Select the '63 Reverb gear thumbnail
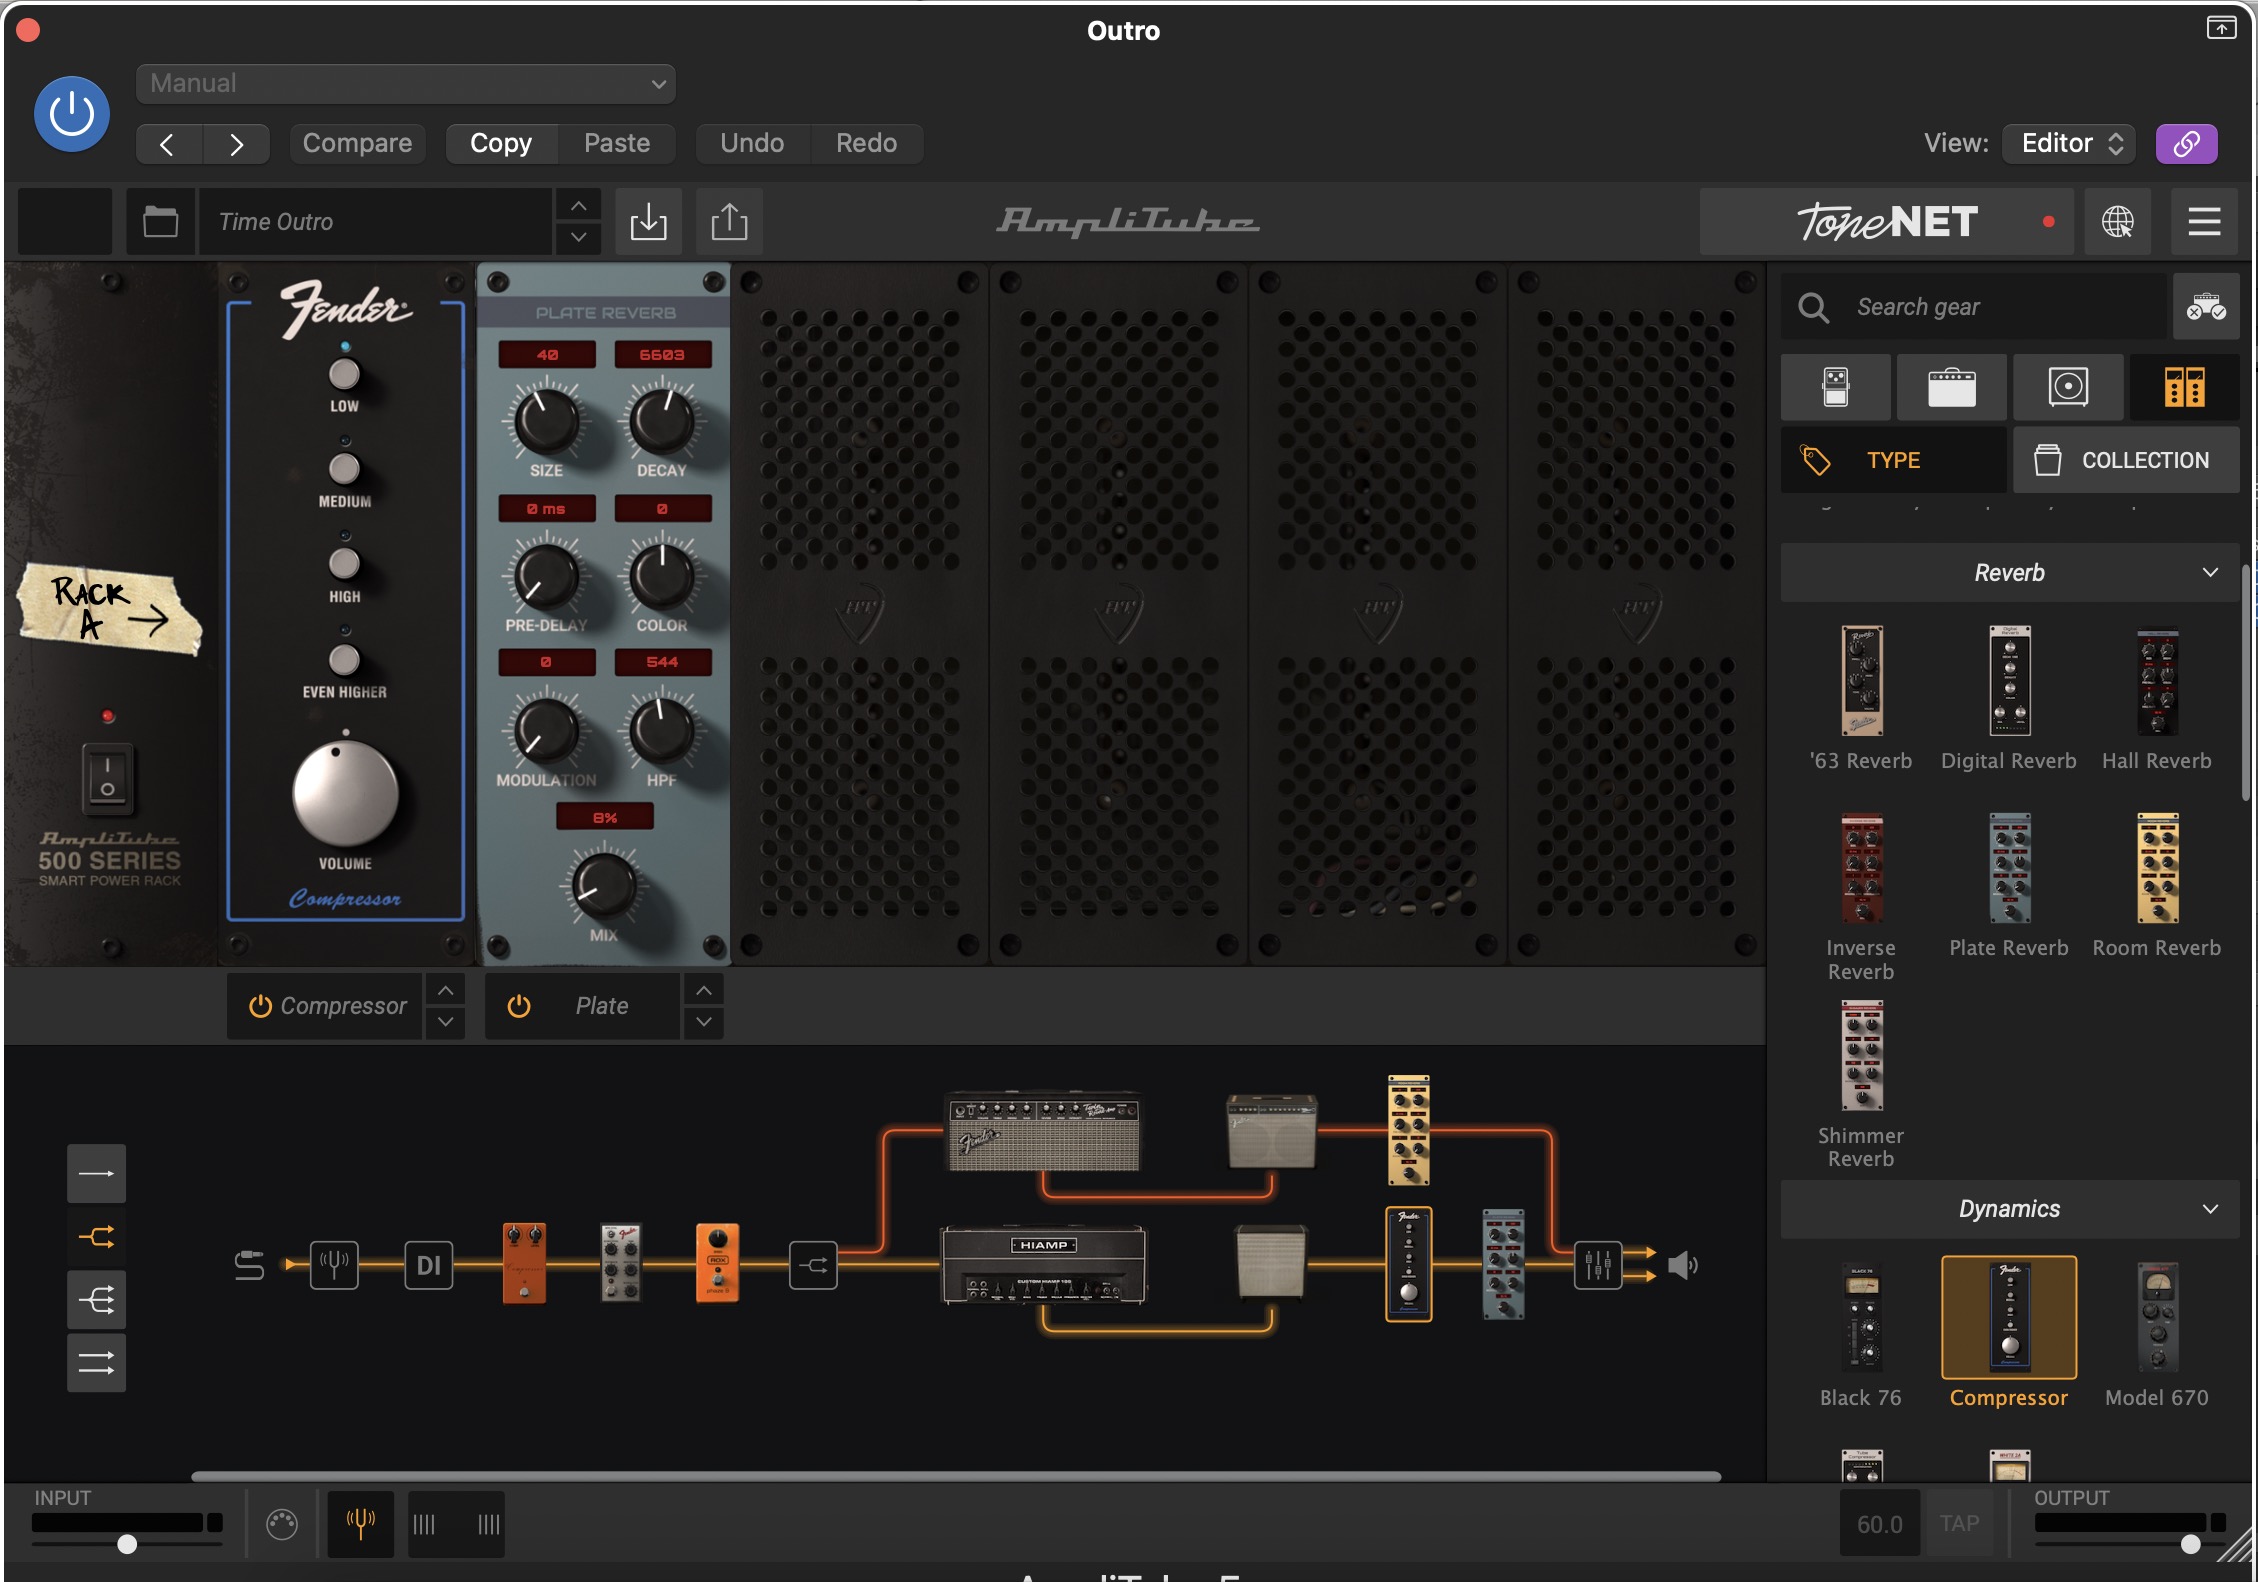Viewport: 2258px width, 1582px height. tap(1862, 681)
